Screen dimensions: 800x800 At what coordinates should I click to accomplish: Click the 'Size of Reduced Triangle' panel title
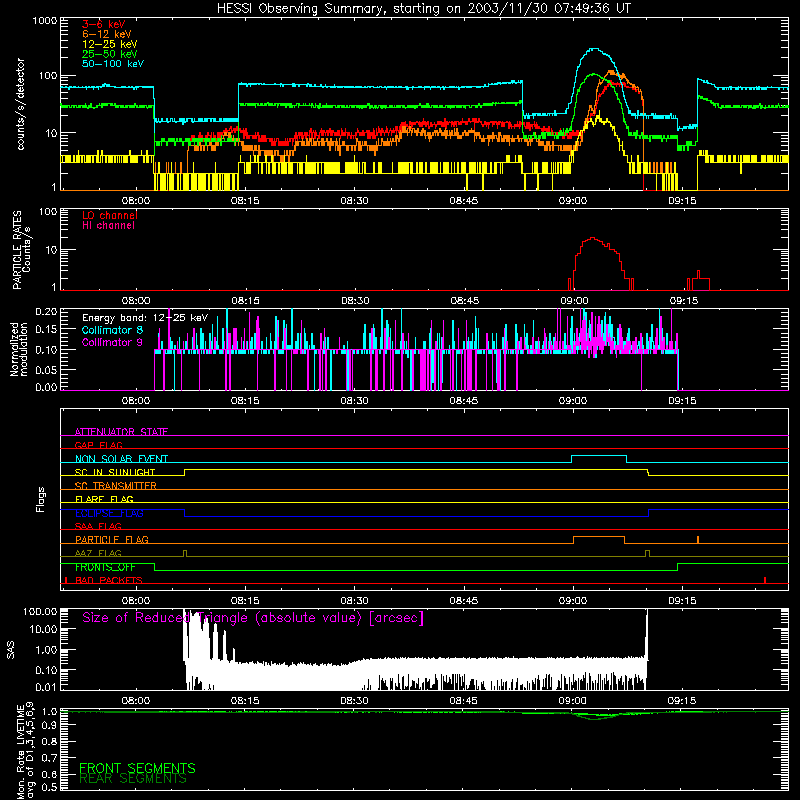tap(253, 618)
